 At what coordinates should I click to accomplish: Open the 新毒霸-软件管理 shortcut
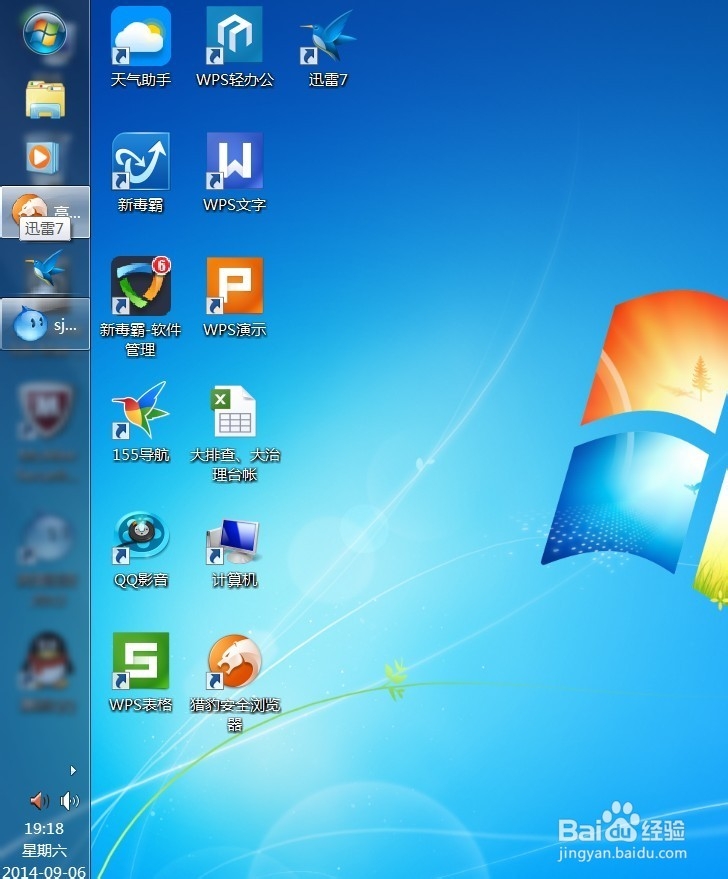click(x=141, y=307)
